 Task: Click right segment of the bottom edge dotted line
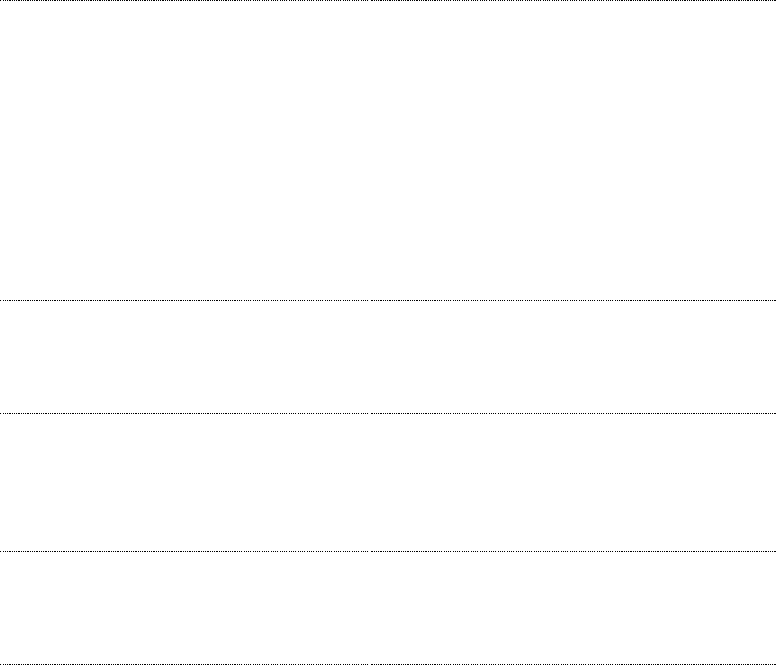coord(574,664)
